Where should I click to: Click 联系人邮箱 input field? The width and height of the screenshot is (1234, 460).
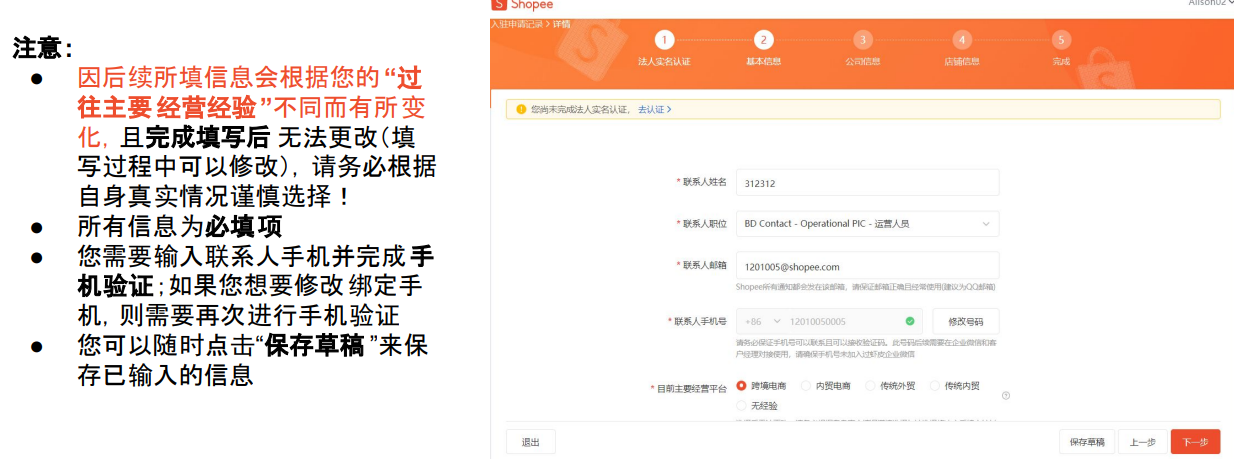pyautogui.click(x=867, y=266)
